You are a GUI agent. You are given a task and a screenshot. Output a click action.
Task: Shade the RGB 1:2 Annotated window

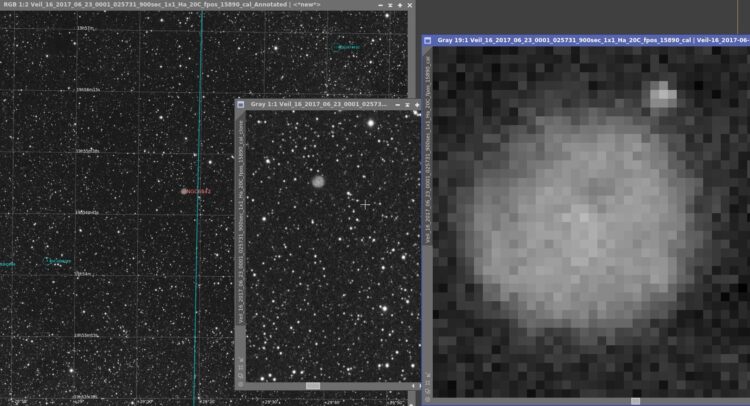[390, 5]
